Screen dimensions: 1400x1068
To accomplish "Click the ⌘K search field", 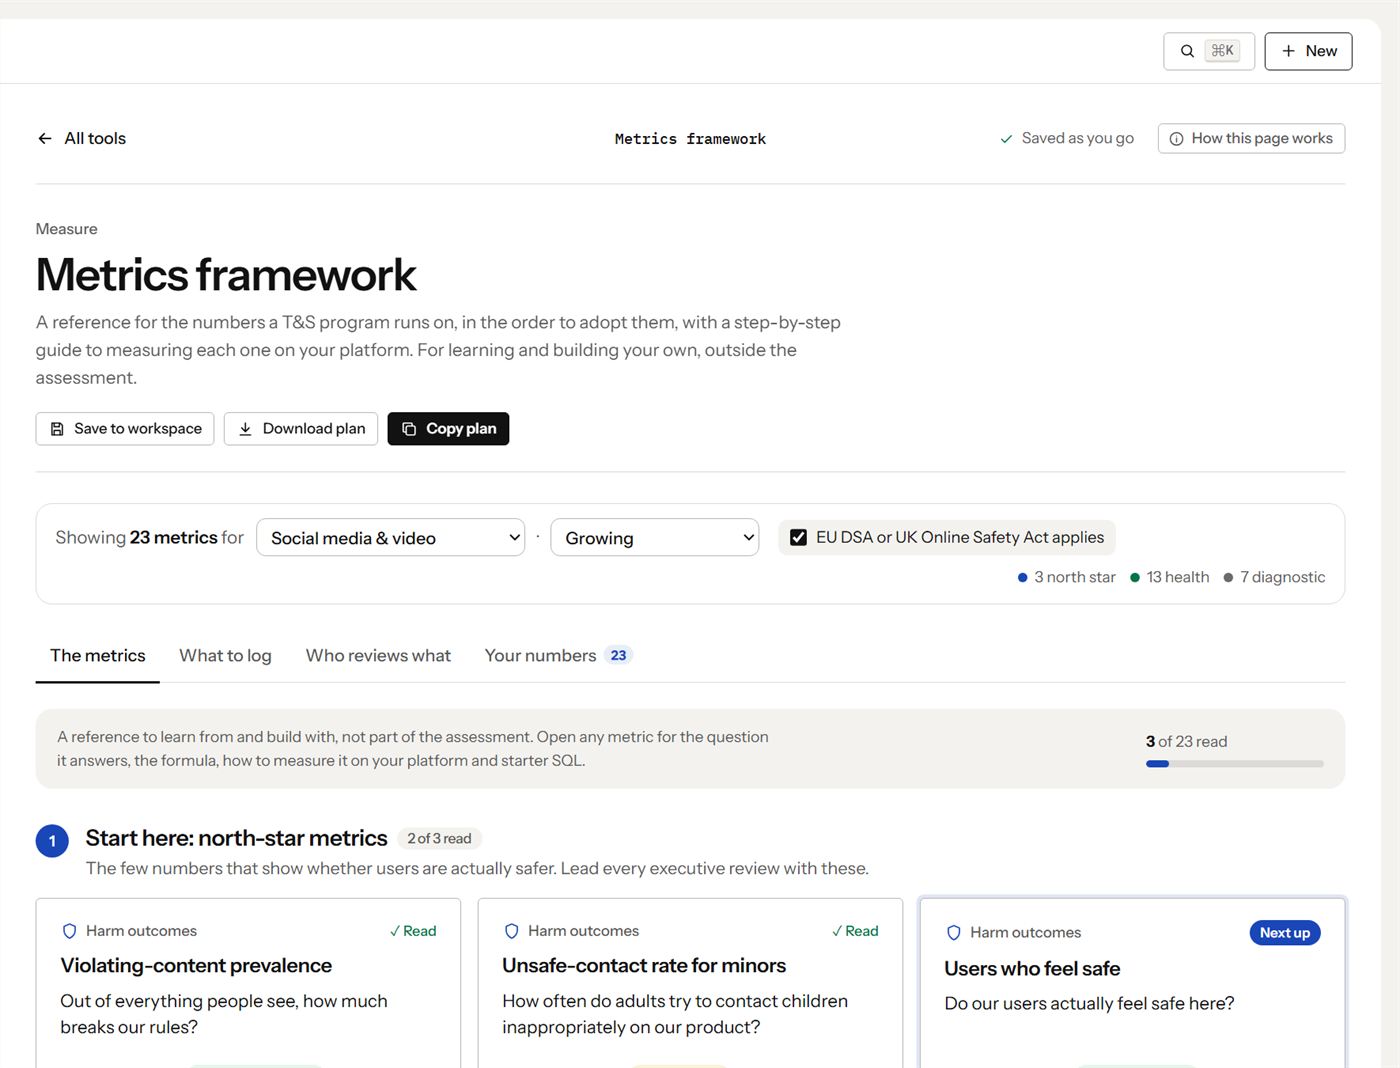I will pos(1209,51).
